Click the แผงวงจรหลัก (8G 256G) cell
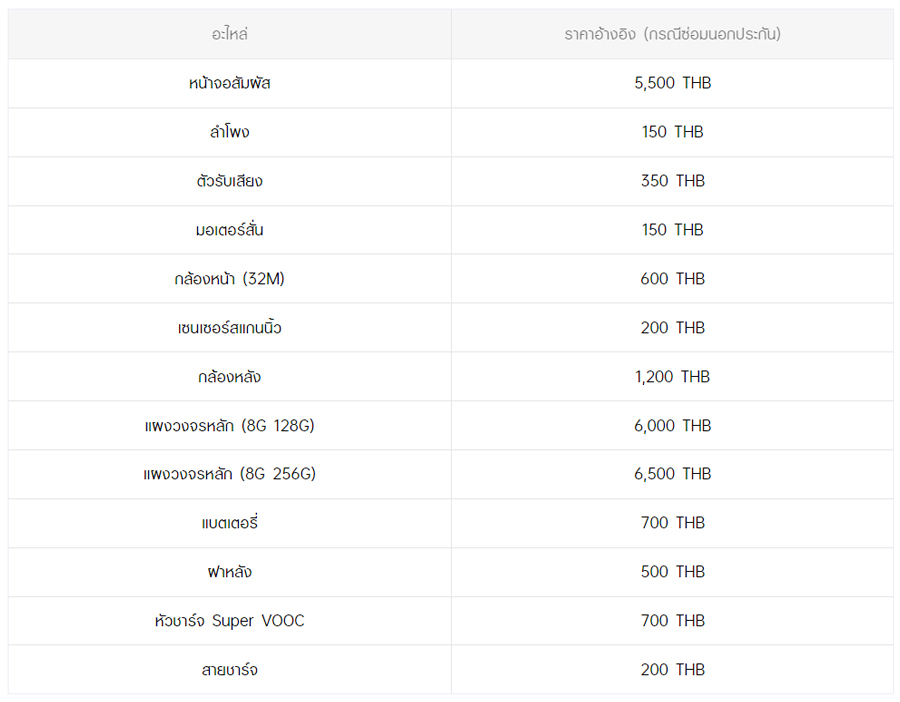Image resolution: width=900 pixels, height=702 pixels. pyautogui.click(x=229, y=474)
